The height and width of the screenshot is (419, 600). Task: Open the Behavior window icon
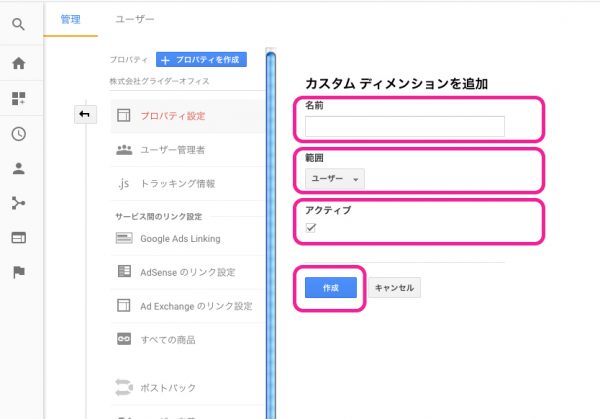point(19,238)
